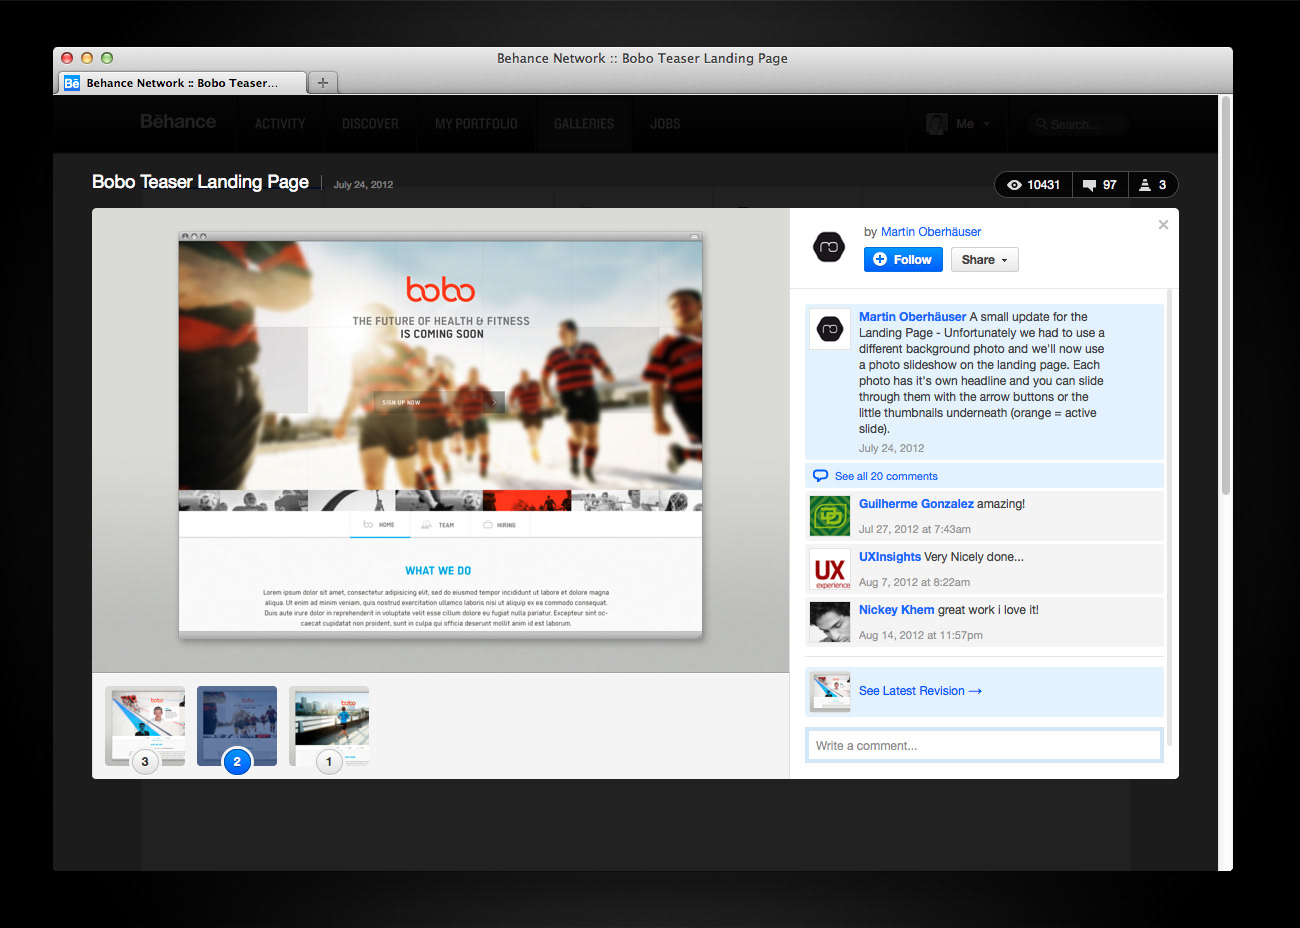The width and height of the screenshot is (1300, 928).
Task: Expand the Me account dropdown
Action: [972, 124]
